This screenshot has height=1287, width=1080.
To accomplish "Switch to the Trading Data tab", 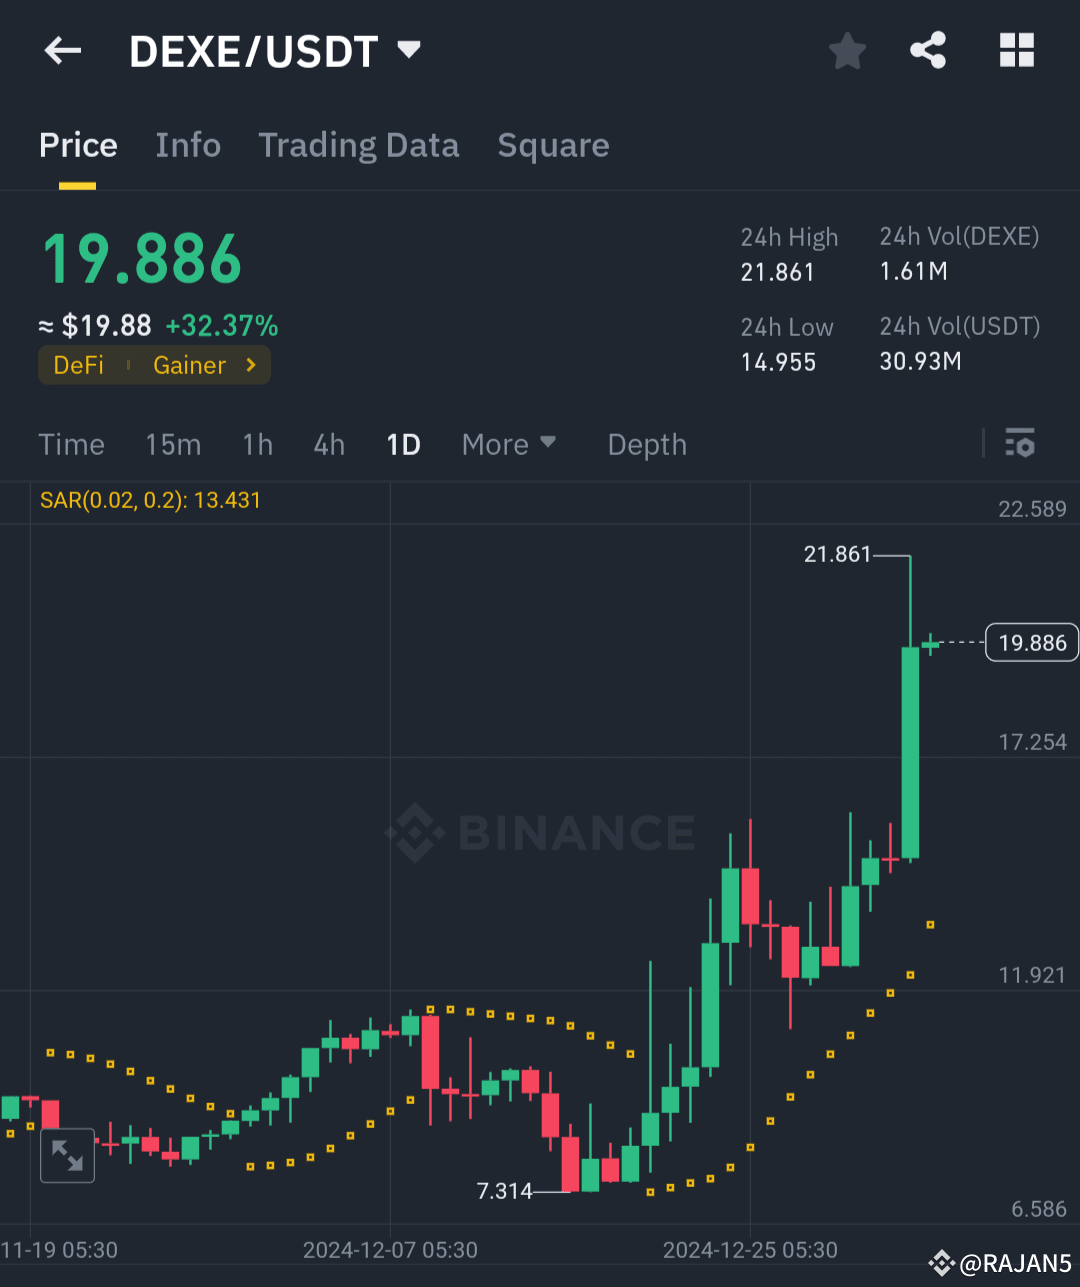I will pos(358,146).
